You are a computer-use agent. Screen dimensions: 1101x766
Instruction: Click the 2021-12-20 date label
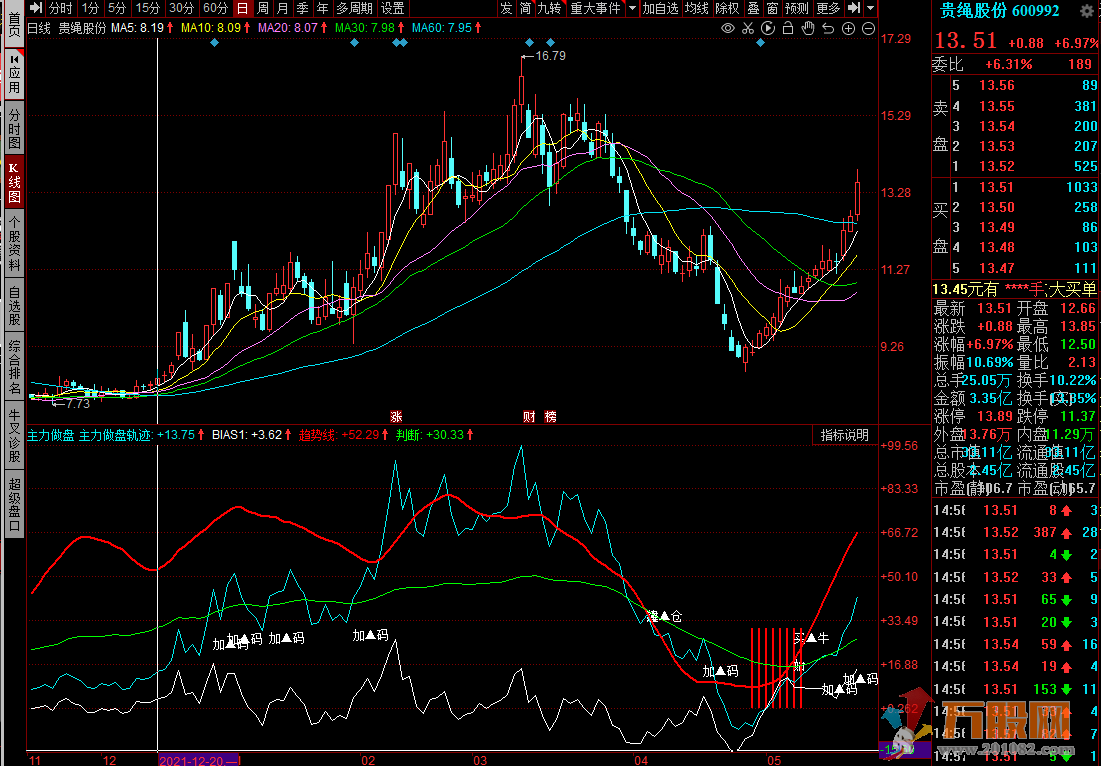coord(197,760)
